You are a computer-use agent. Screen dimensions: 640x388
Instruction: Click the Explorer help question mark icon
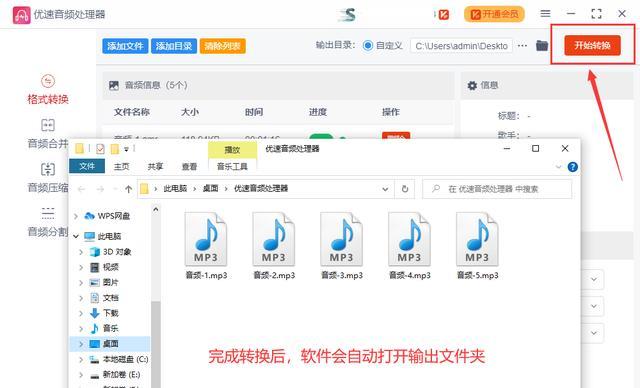coord(573,167)
